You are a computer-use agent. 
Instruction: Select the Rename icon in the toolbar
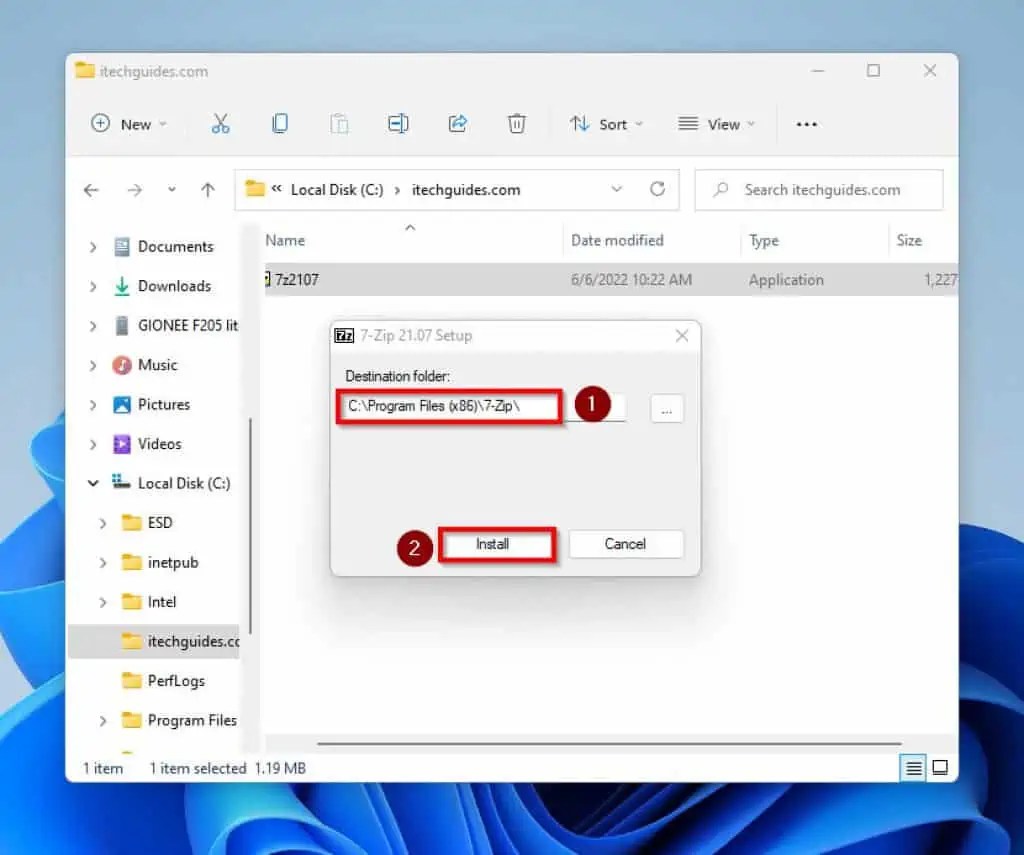(398, 123)
